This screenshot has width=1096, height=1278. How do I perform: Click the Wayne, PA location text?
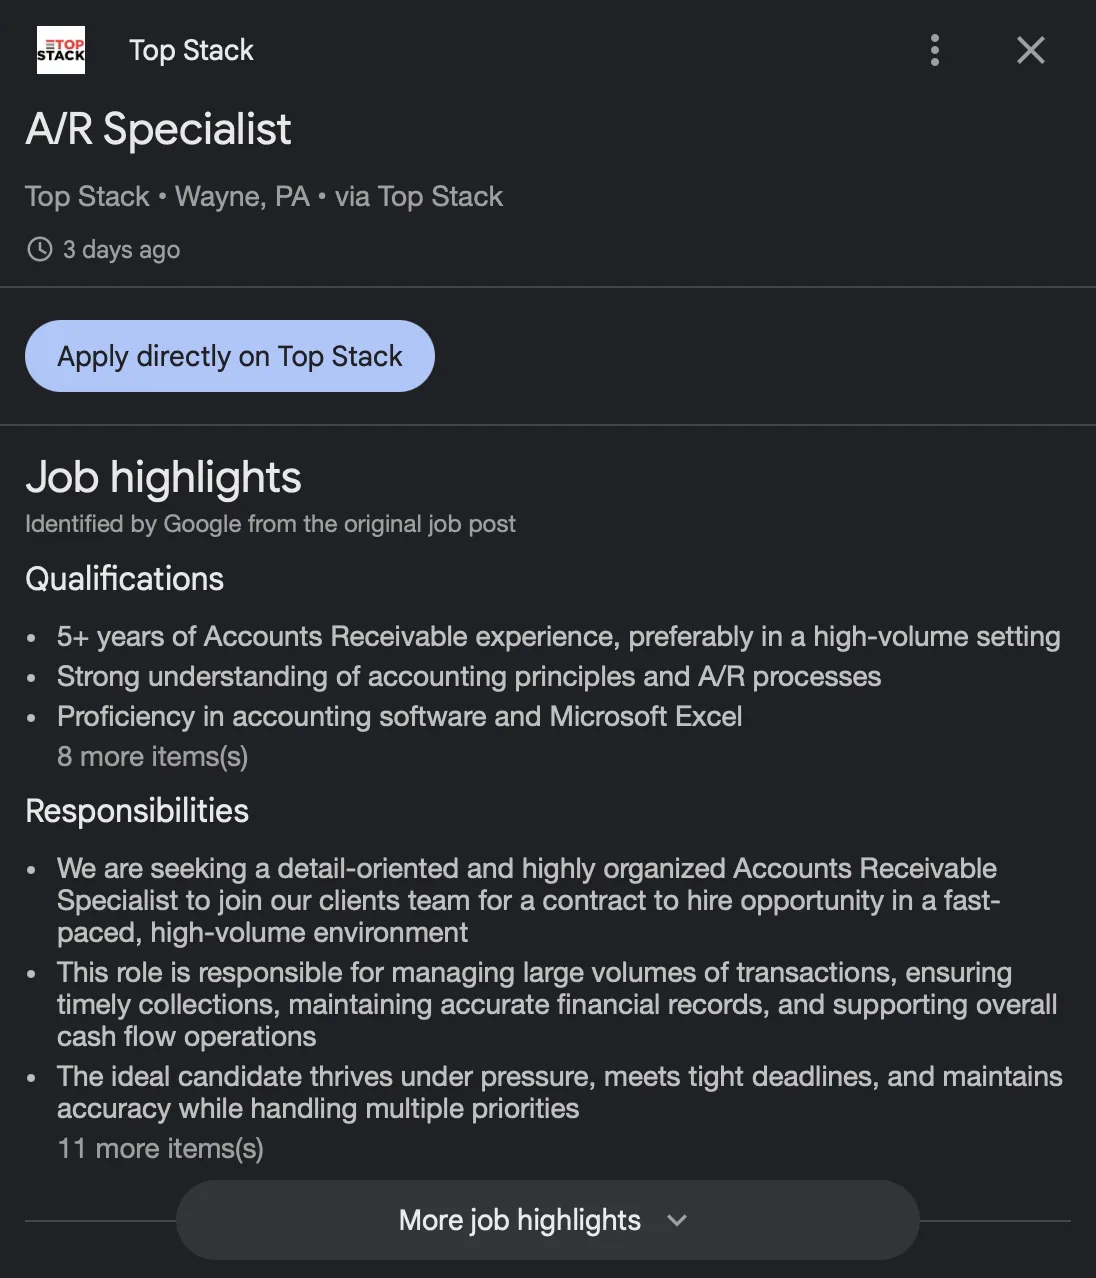241,196
